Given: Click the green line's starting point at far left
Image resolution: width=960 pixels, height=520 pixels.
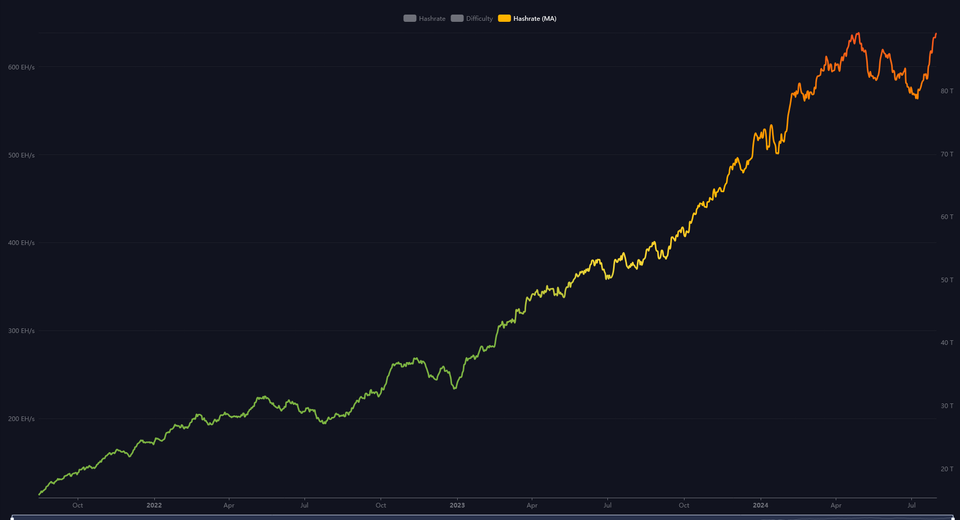Looking at the screenshot, I should pos(40,493).
